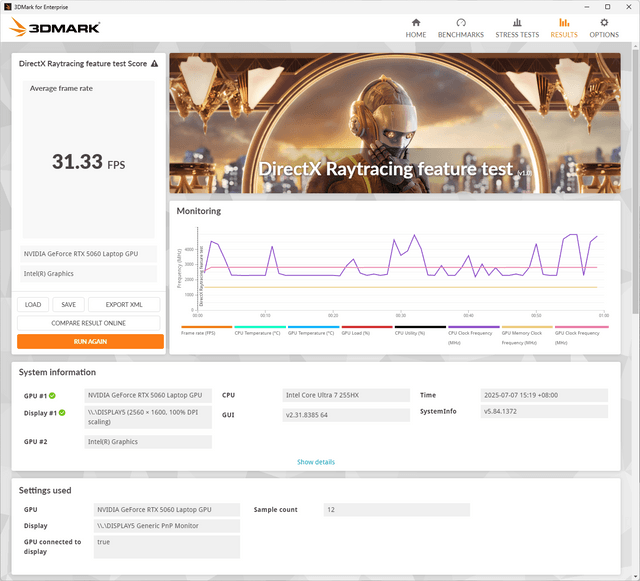Click Intel(R) Graphics in score panel
Screen dimensions: 640x581
click(x=89, y=274)
